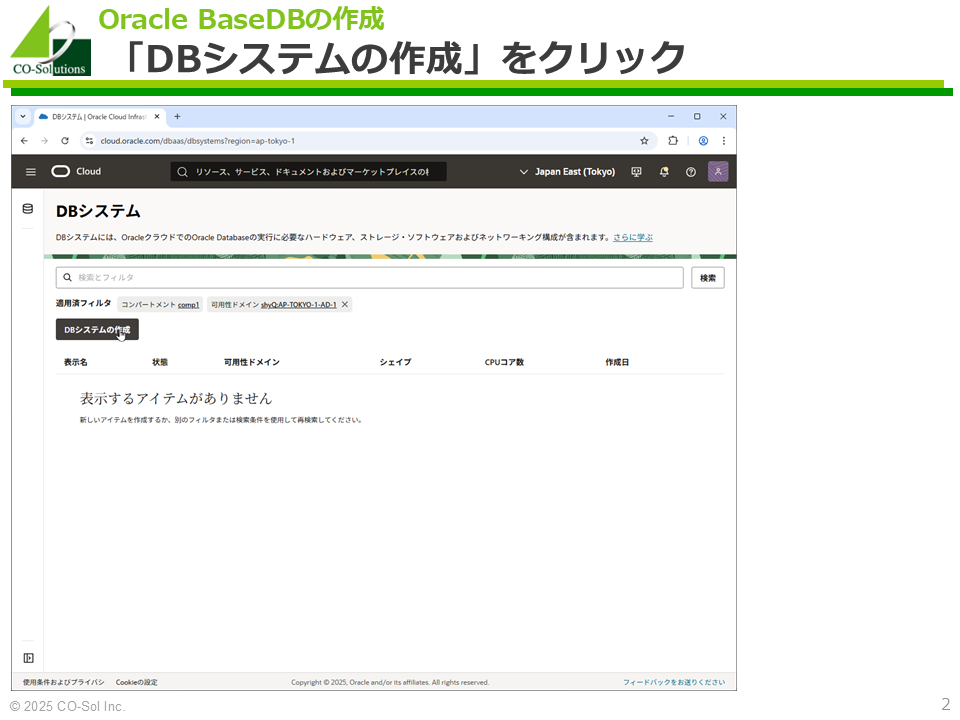Select the DBシステム browser tab
Viewport: 960px width, 720px height.
(x=98, y=116)
